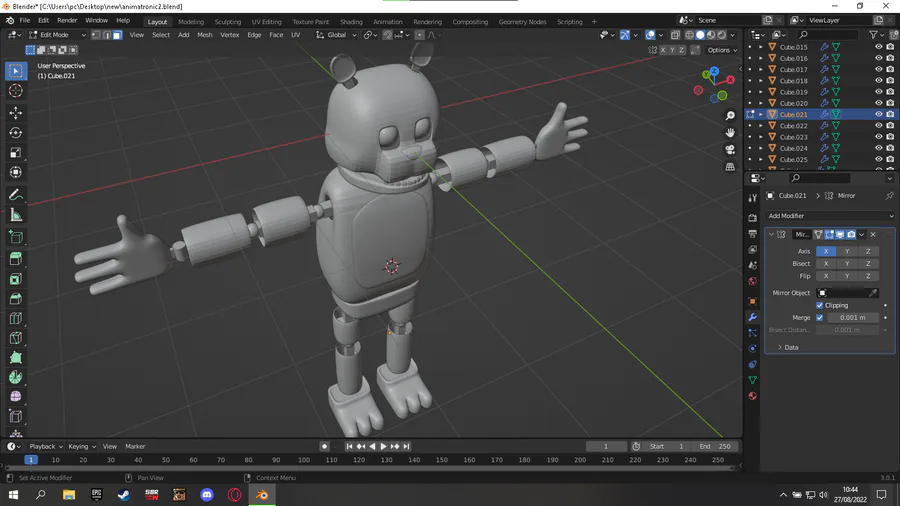Viewport: 900px width, 506px height.
Task: Activate the Move tool
Action: [x=15, y=112]
